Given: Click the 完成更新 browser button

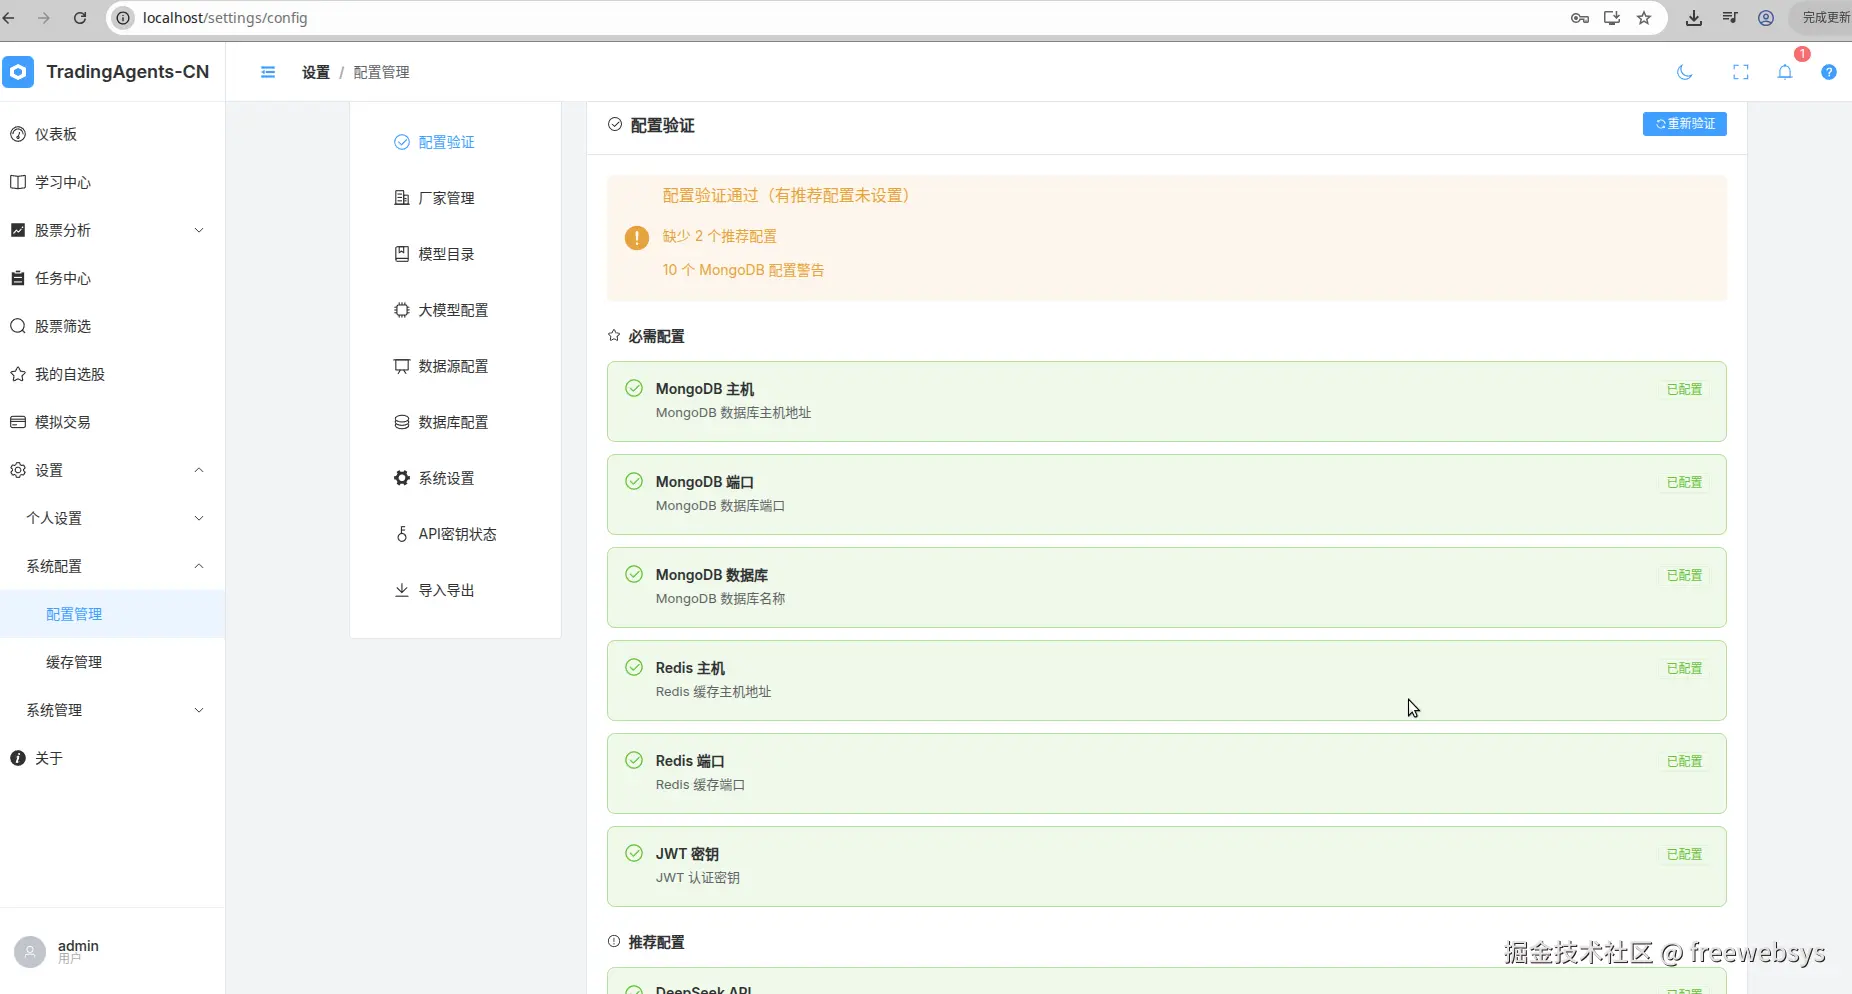Looking at the screenshot, I should click(x=1825, y=18).
